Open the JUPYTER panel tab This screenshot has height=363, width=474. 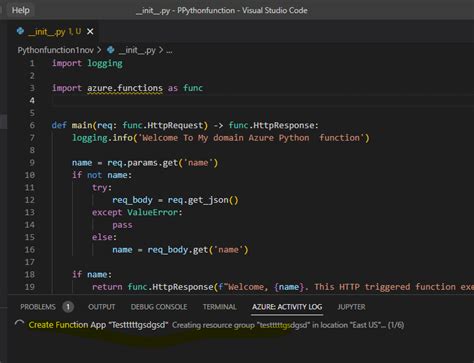pos(351,307)
